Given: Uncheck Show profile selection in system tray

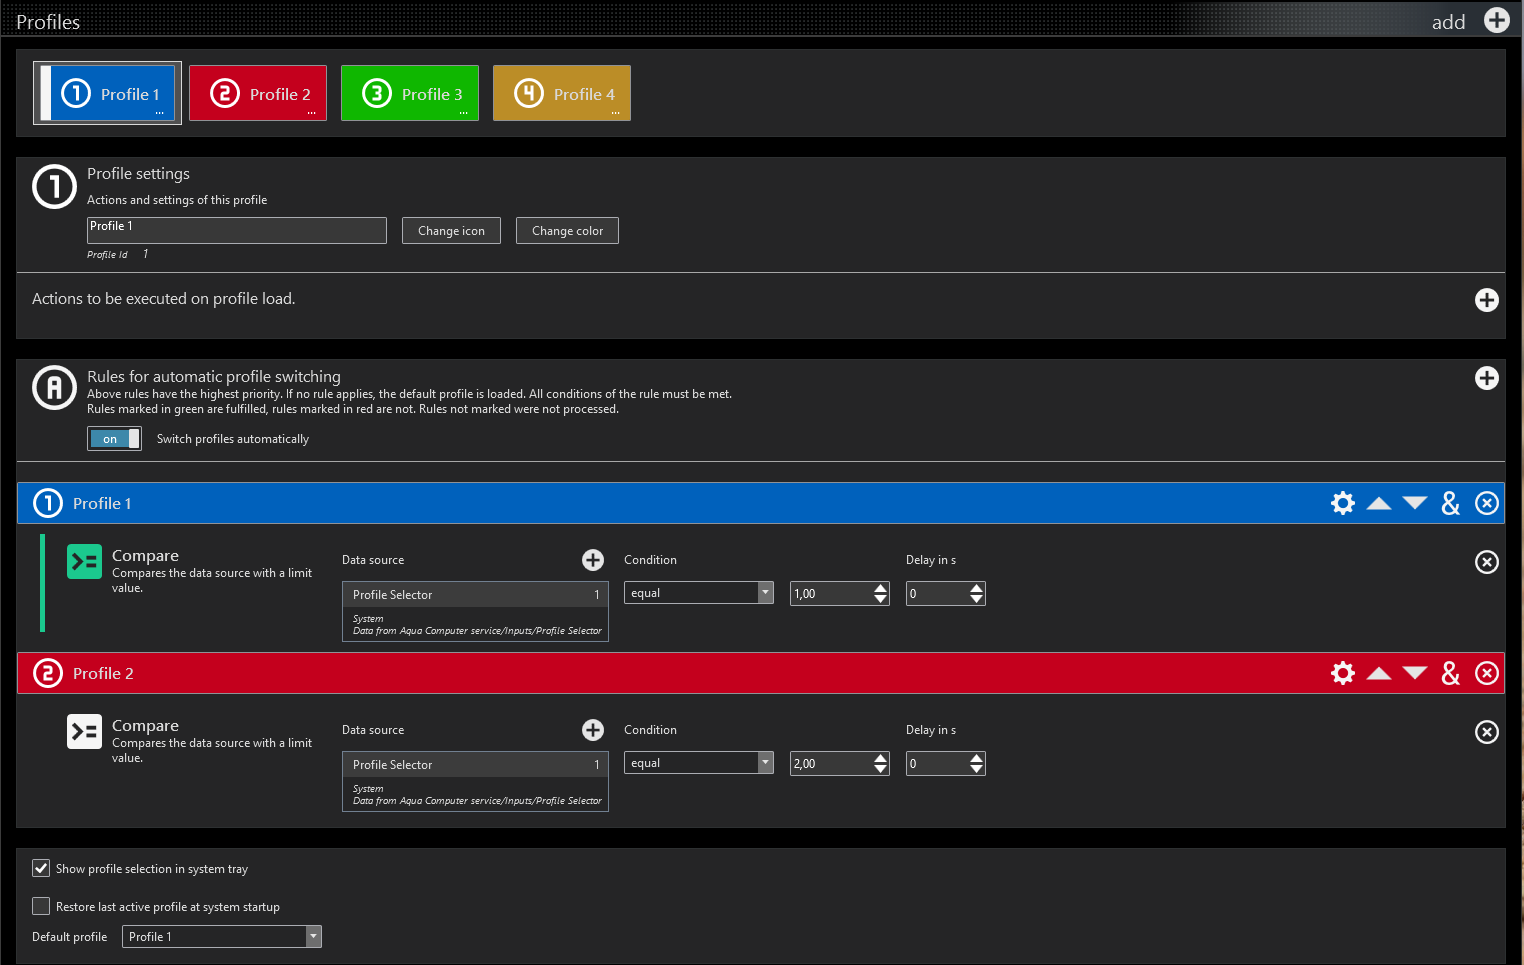Looking at the screenshot, I should click(x=41, y=868).
